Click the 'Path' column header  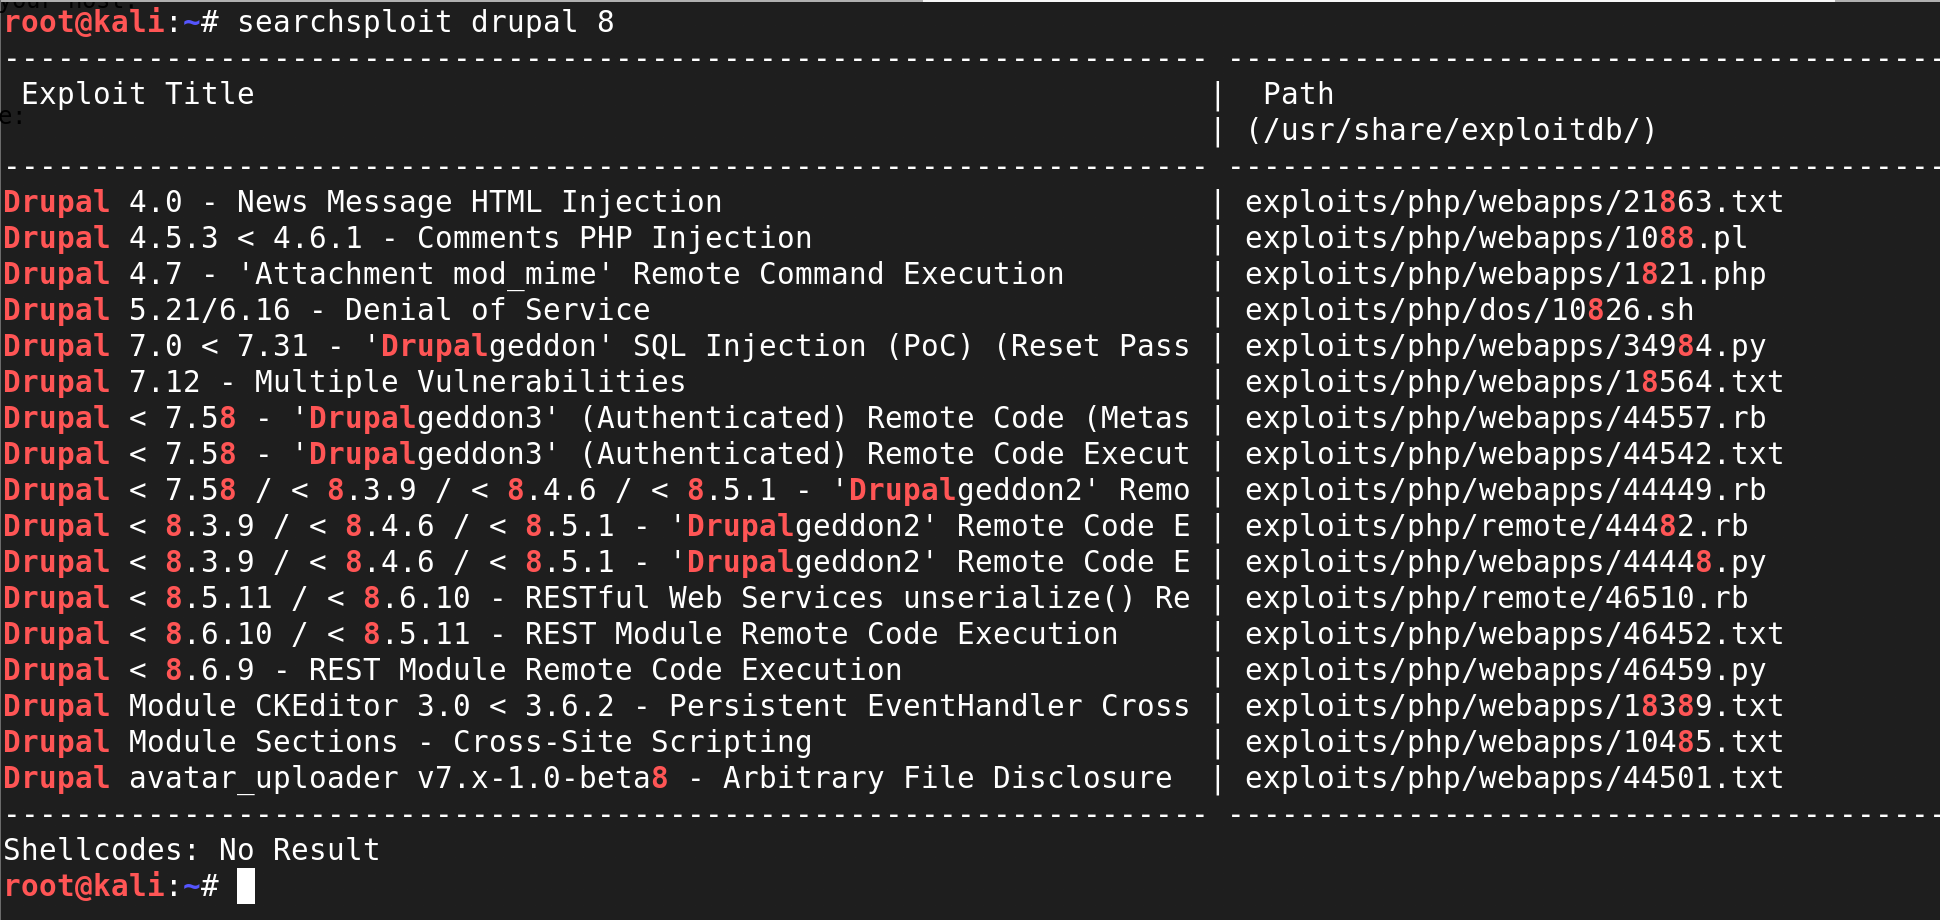tap(1298, 94)
